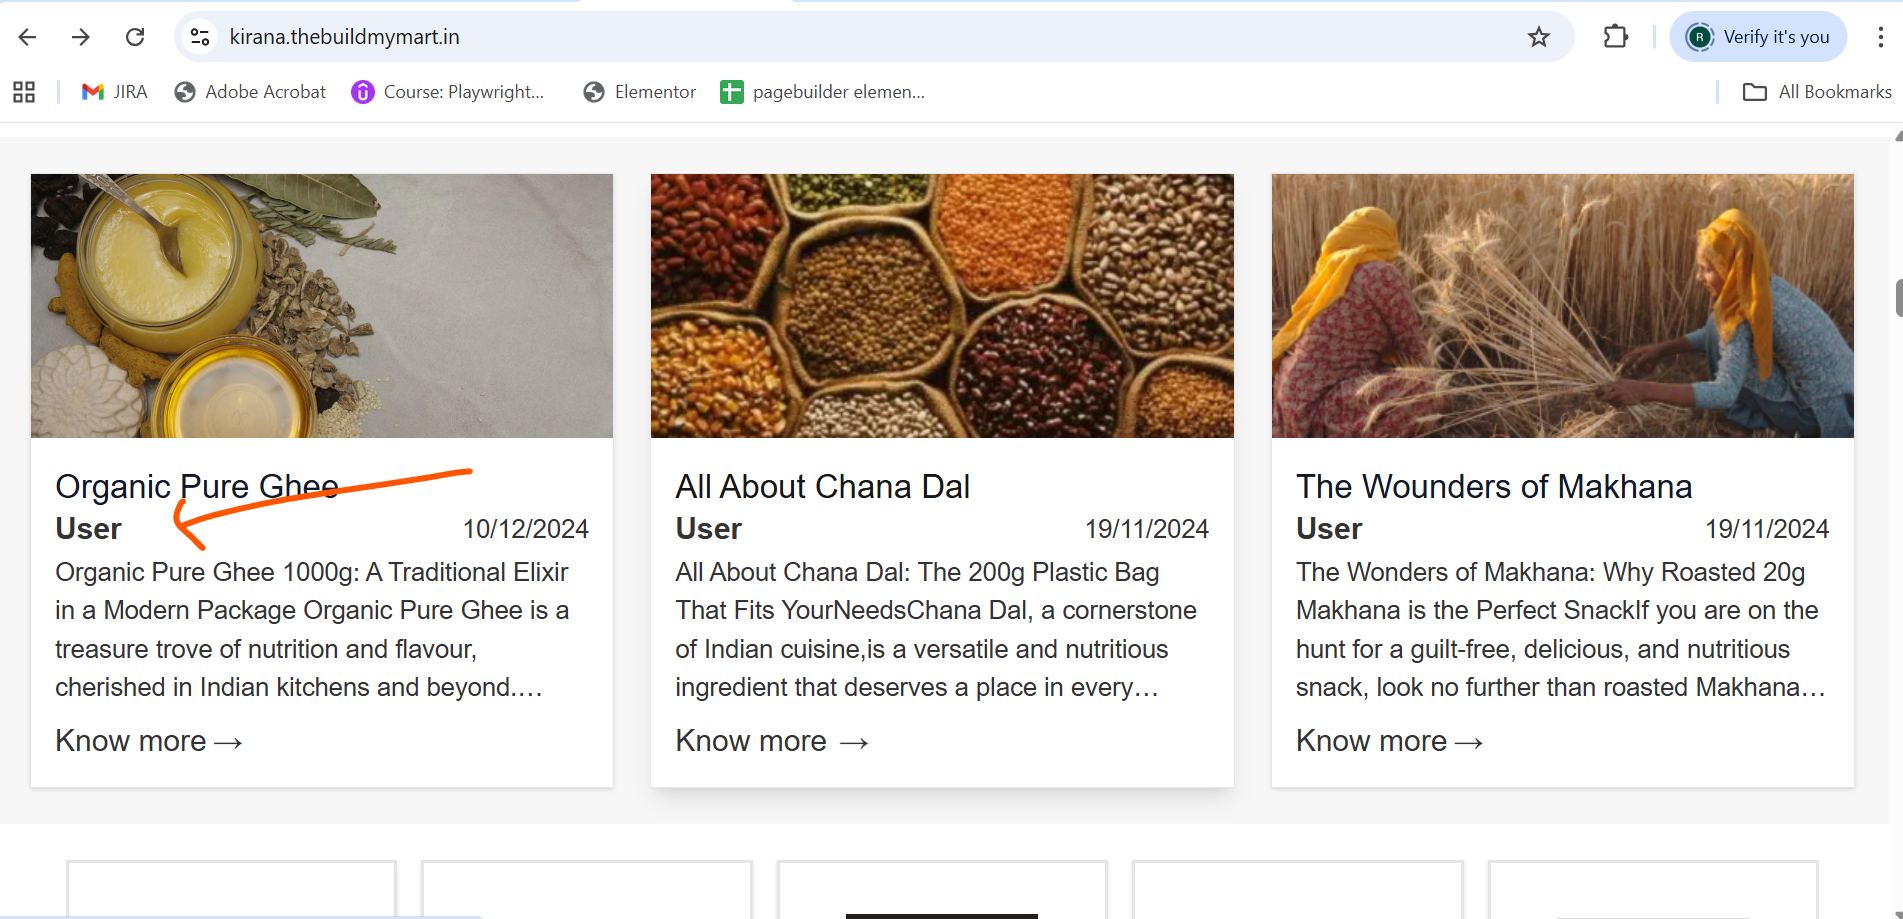Open the Extensions puzzle icon

tap(1616, 37)
